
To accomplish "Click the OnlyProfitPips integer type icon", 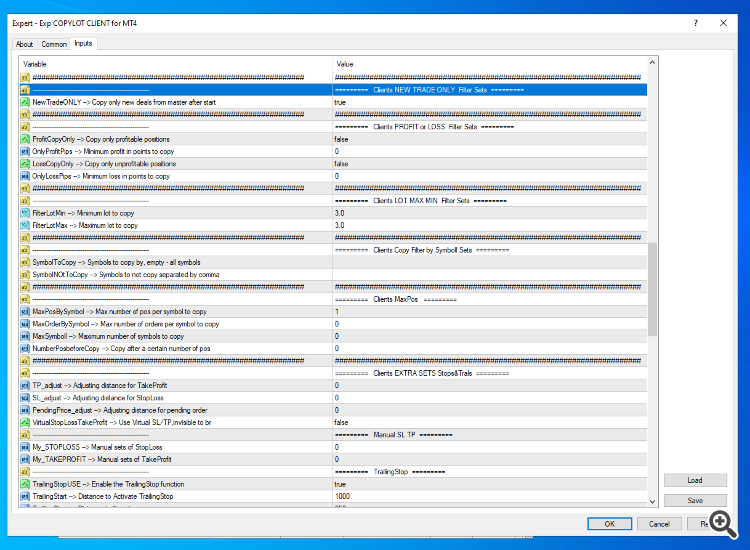I will 25,152.
